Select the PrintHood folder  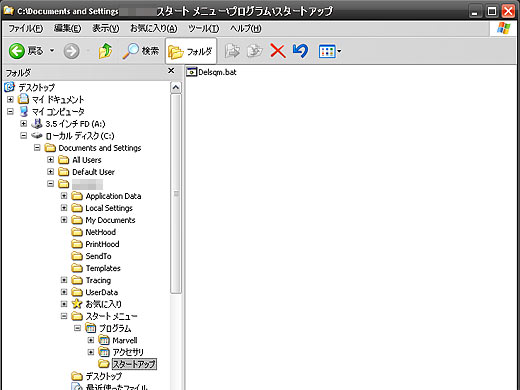[x=102, y=244]
